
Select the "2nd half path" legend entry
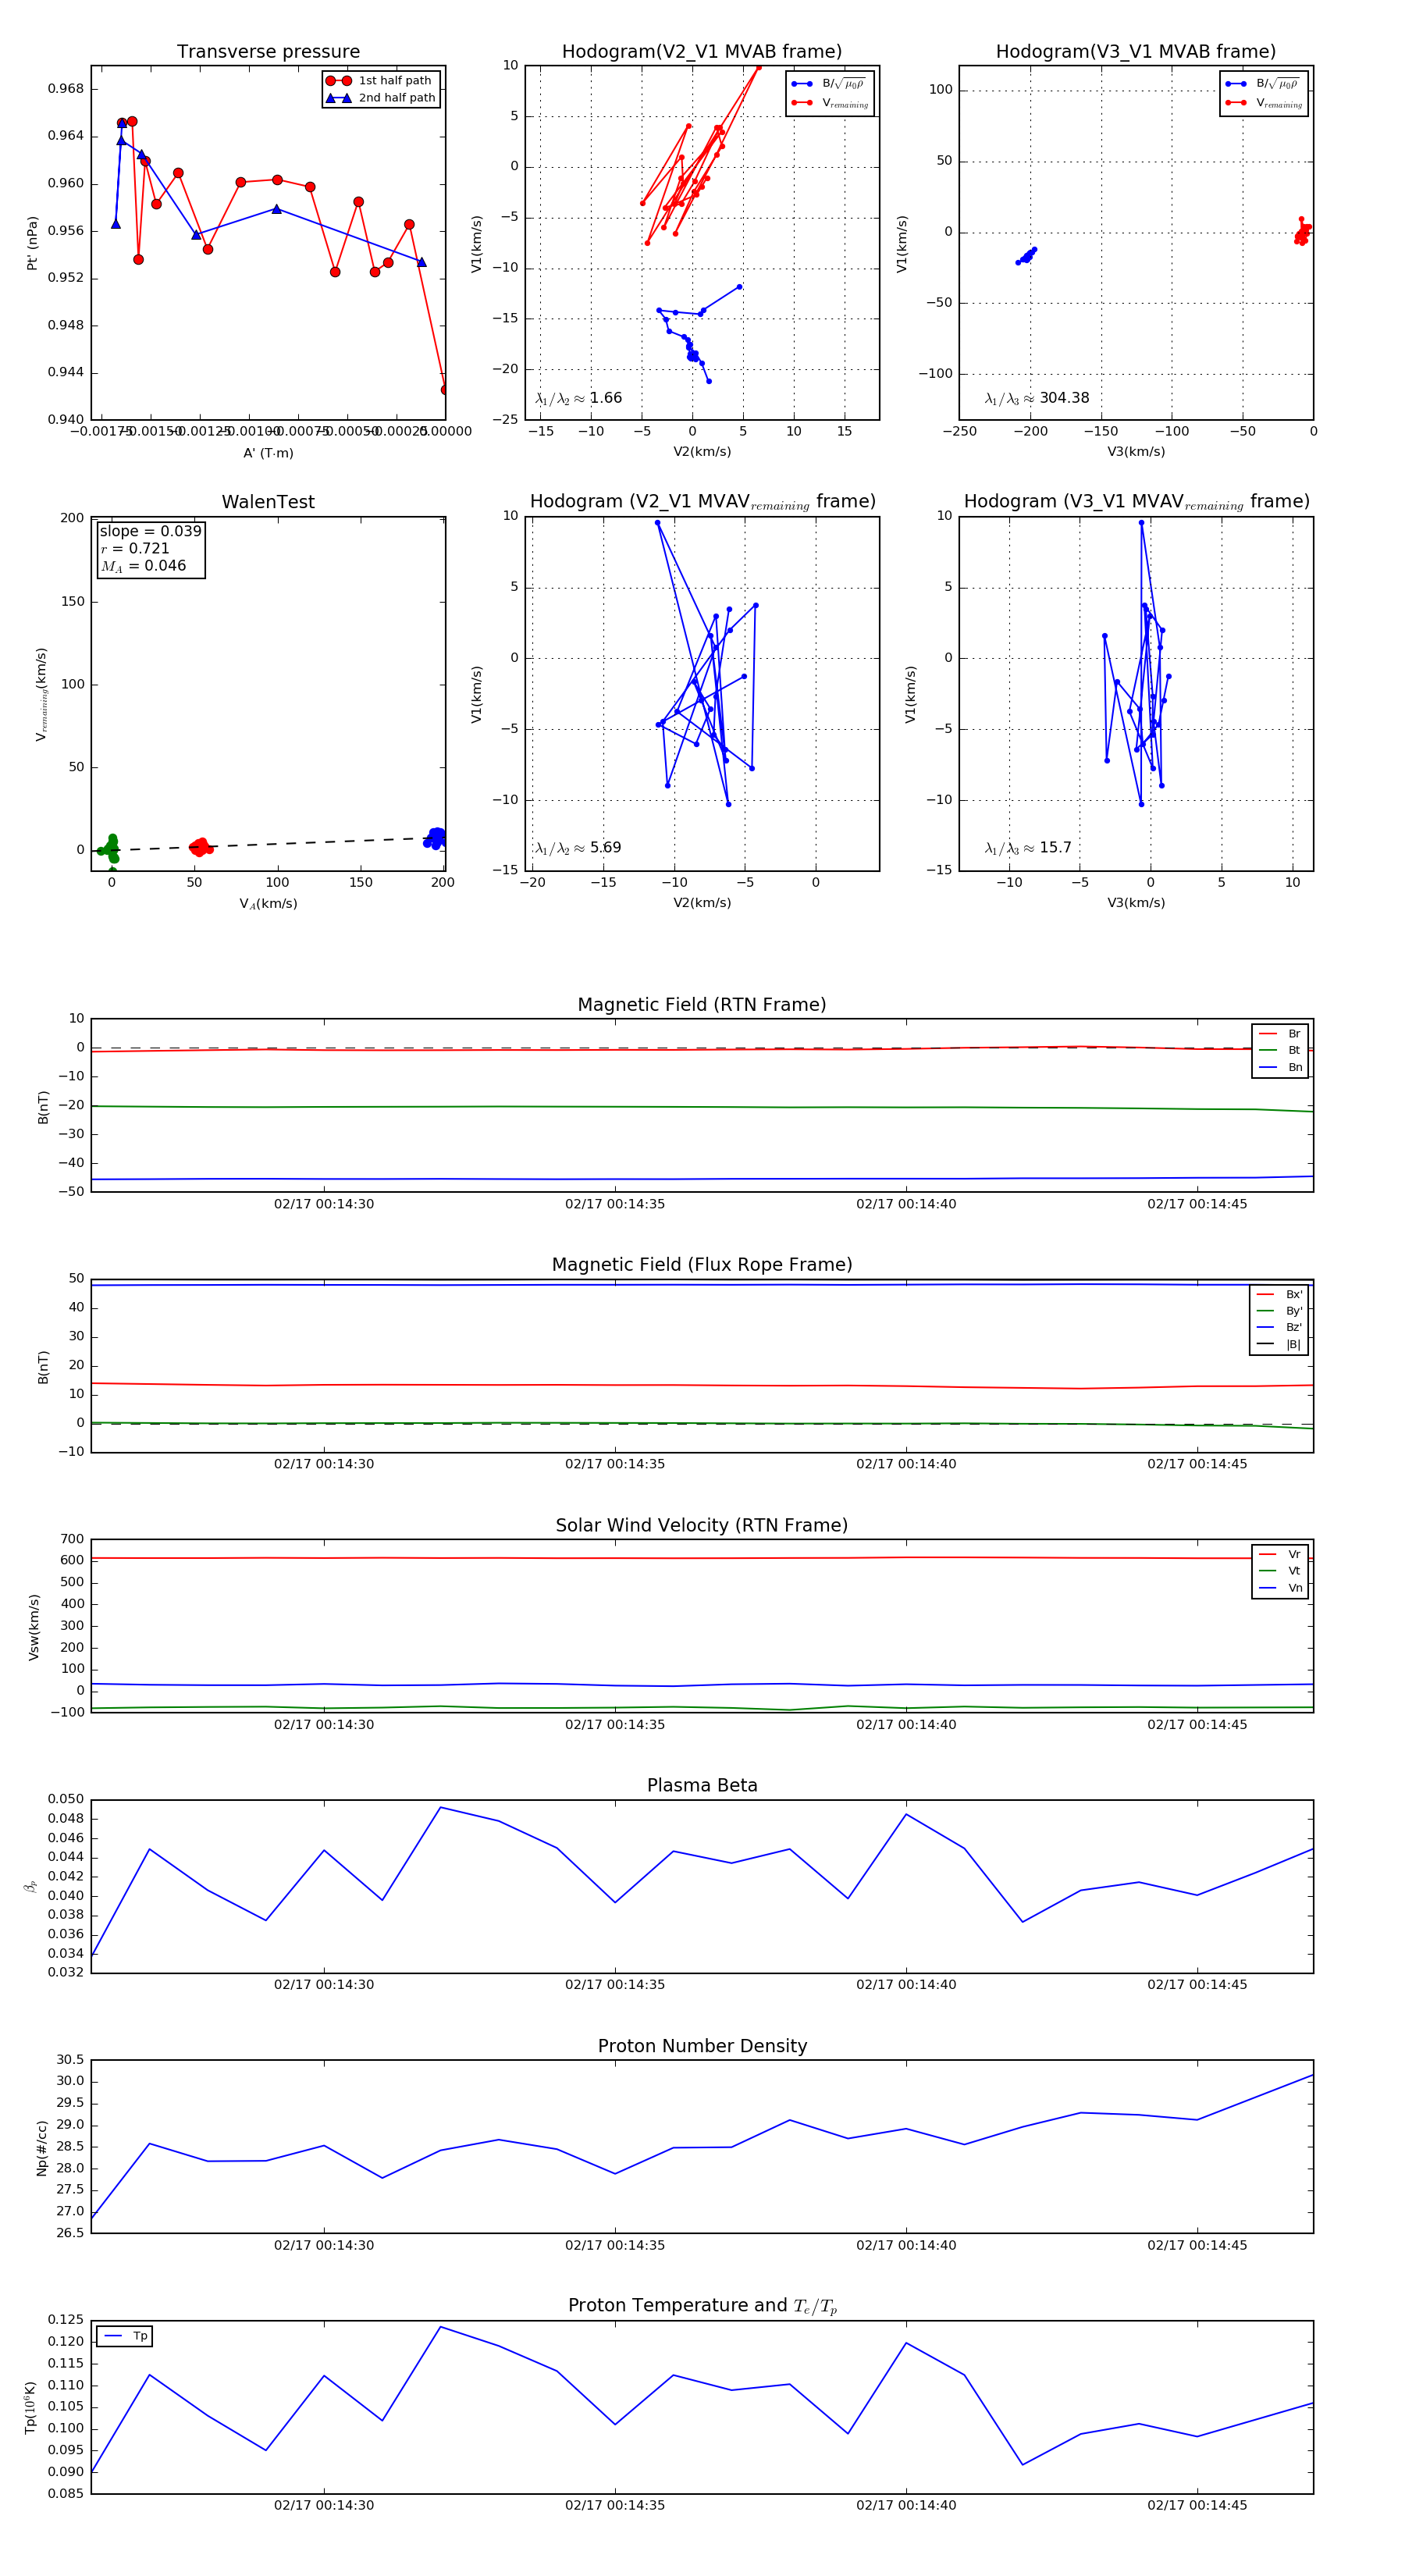381,98
